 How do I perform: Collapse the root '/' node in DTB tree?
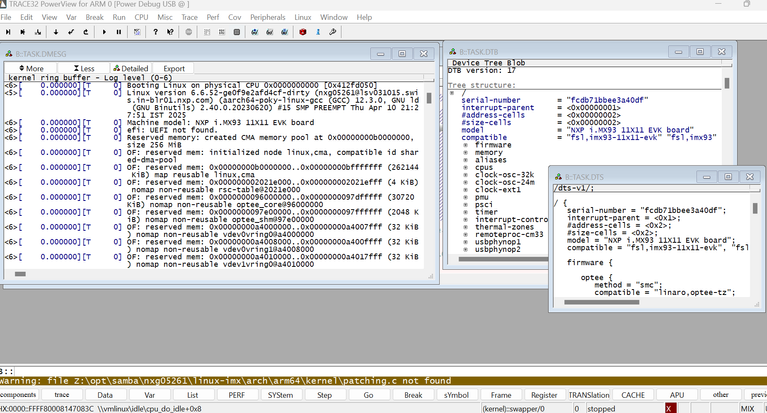click(452, 92)
